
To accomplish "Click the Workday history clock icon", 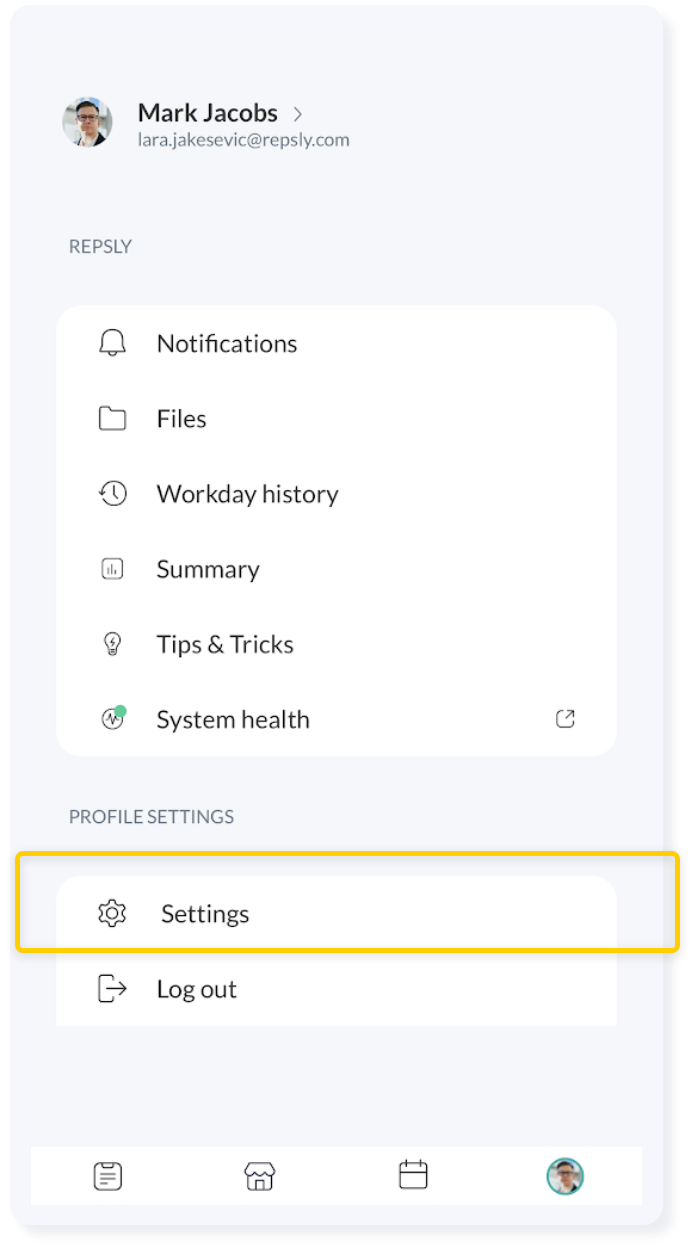I will 112,493.
